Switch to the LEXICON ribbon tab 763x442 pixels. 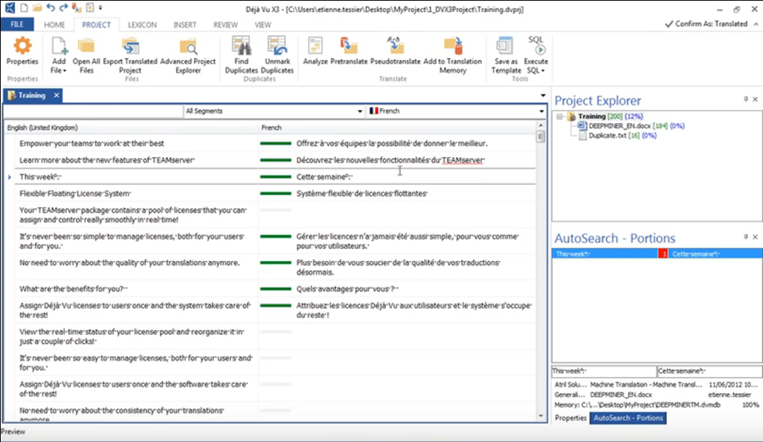[x=142, y=25]
